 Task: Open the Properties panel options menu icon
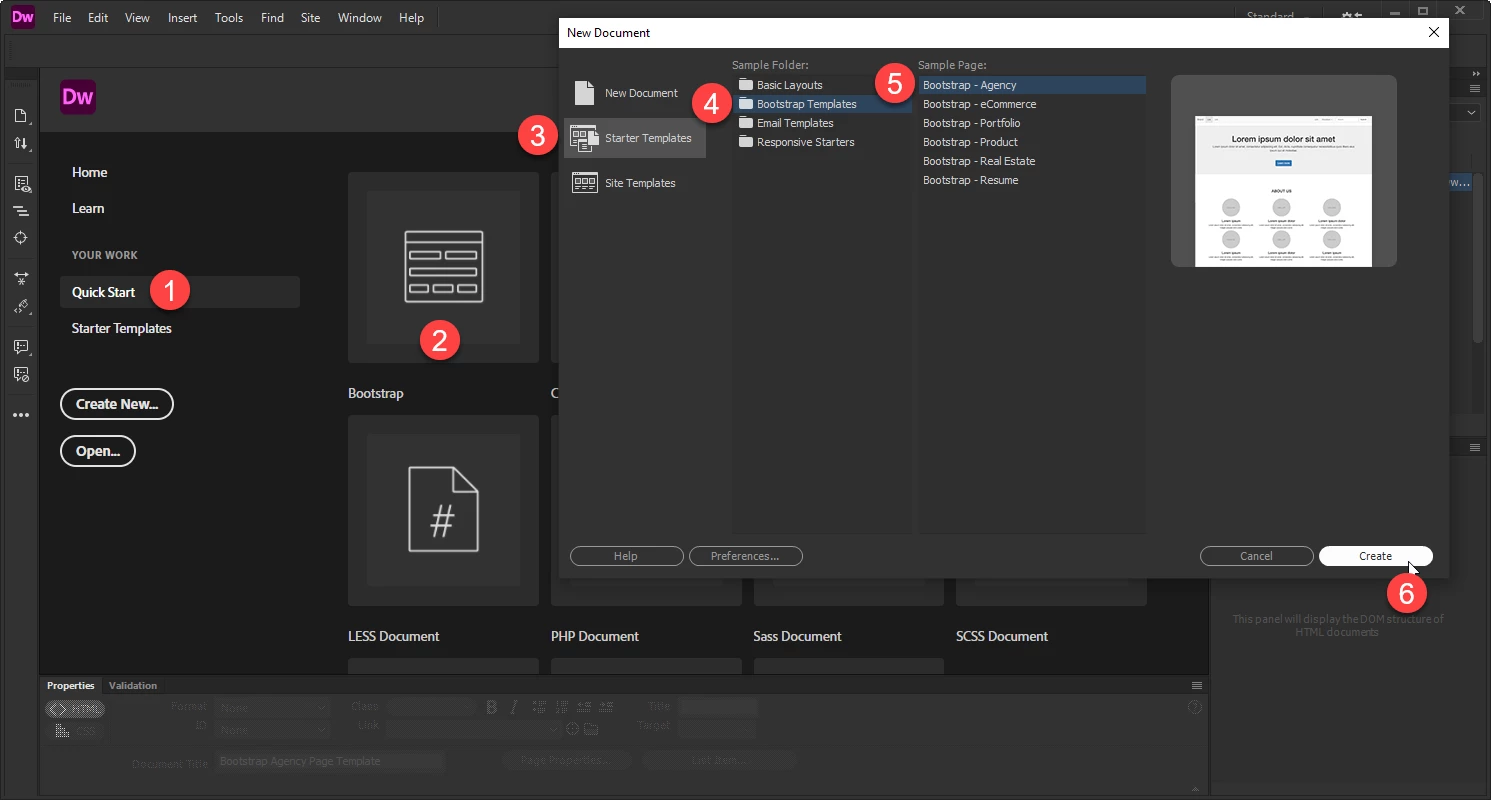(1196, 685)
